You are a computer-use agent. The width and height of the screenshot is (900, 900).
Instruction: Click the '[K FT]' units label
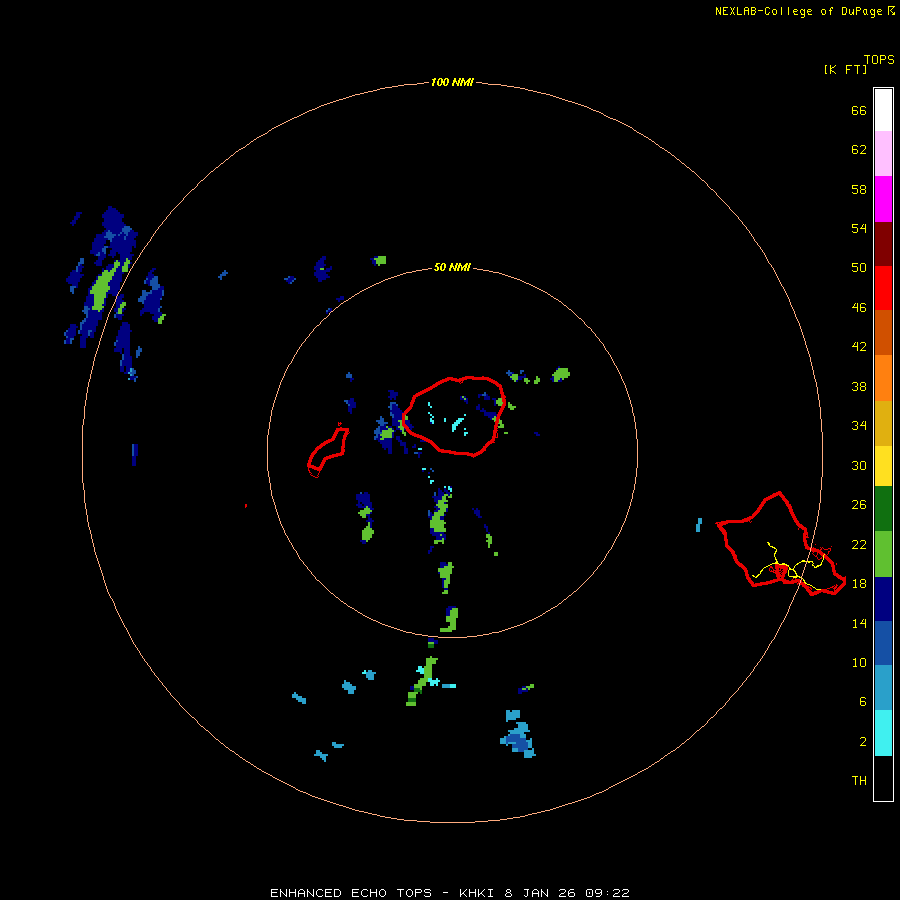tap(845, 70)
